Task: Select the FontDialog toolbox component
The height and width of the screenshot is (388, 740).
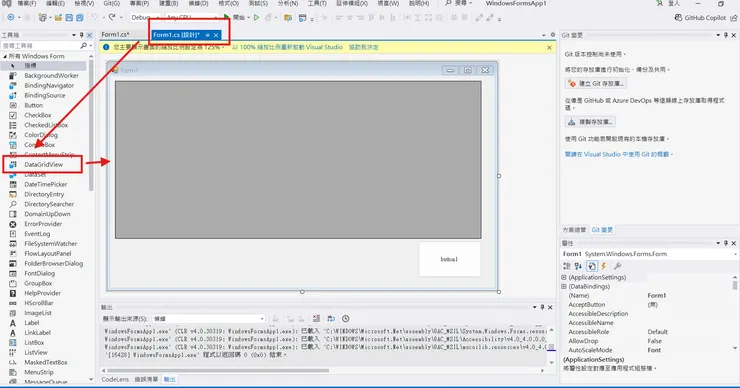Action: 39,274
